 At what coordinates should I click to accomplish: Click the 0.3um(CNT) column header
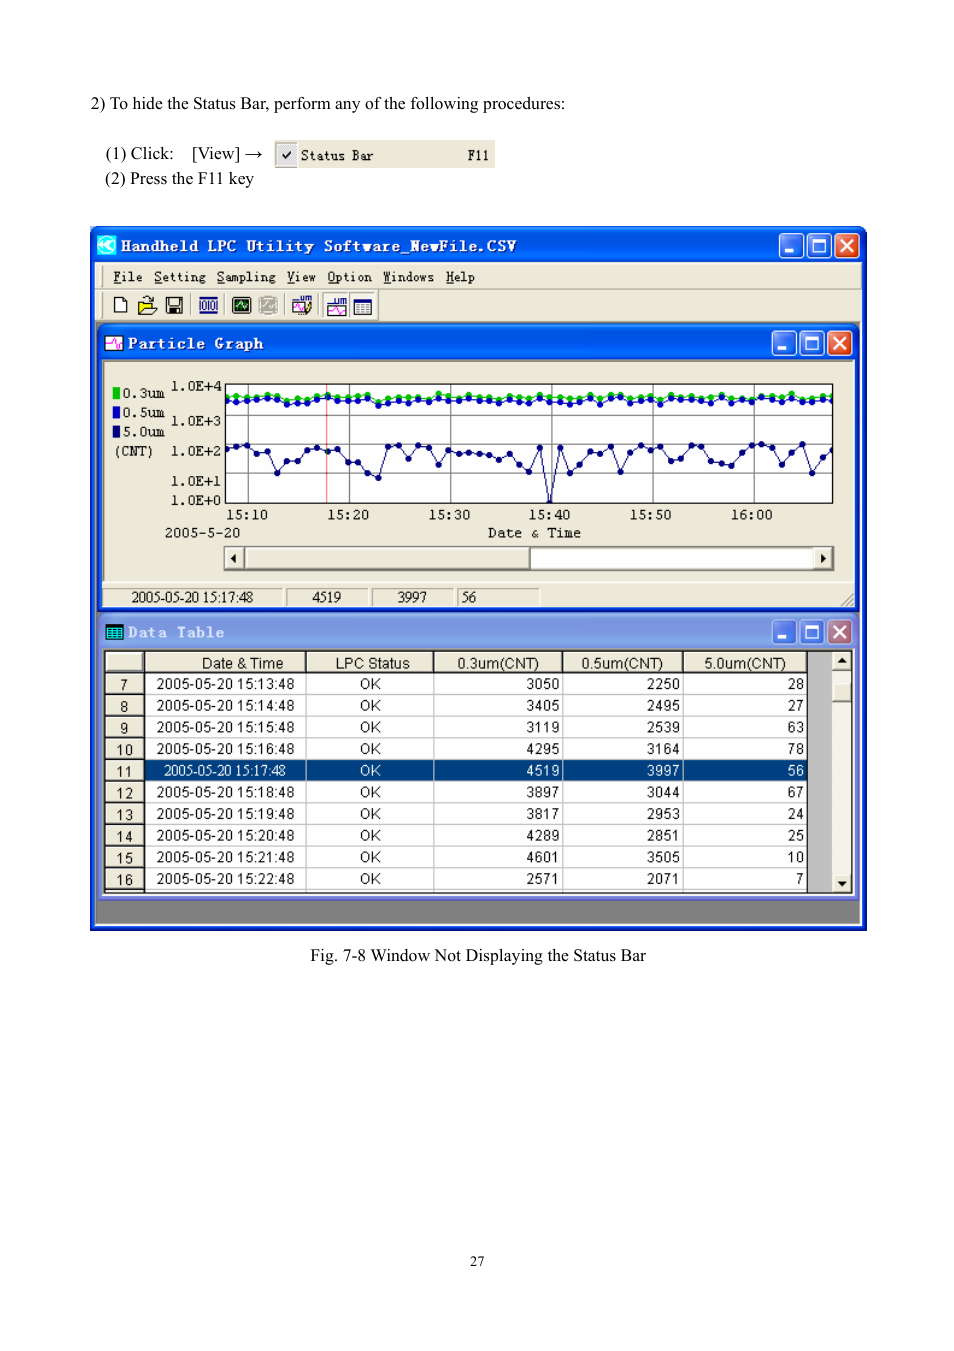tap(498, 662)
